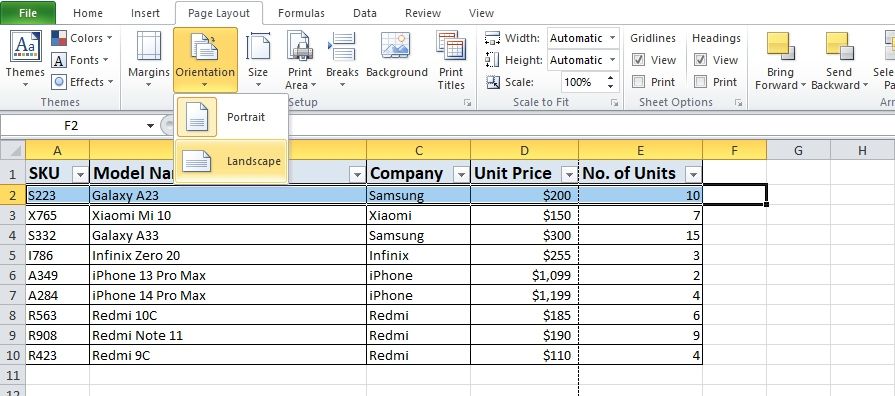Open Scale to Fit dialog launcher
This screenshot has height=396, width=895.
[x=615, y=103]
